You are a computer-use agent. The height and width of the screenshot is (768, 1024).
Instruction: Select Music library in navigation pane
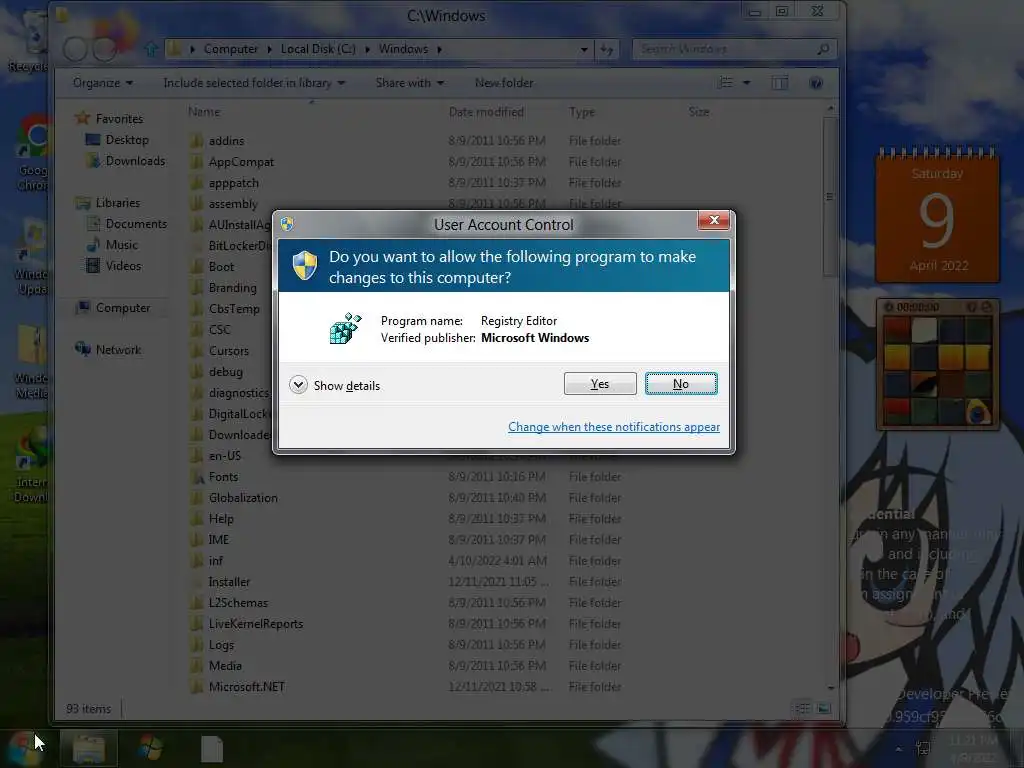click(x=121, y=244)
